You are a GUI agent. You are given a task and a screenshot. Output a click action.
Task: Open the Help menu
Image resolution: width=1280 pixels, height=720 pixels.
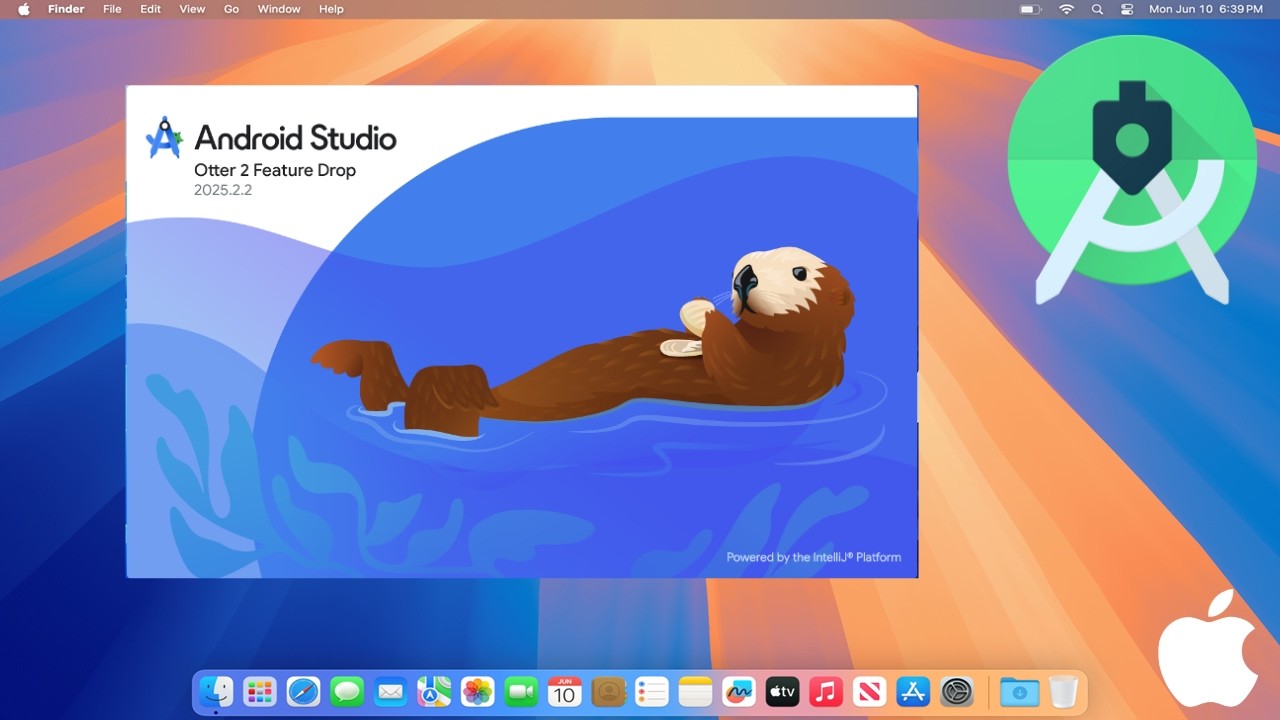click(331, 9)
